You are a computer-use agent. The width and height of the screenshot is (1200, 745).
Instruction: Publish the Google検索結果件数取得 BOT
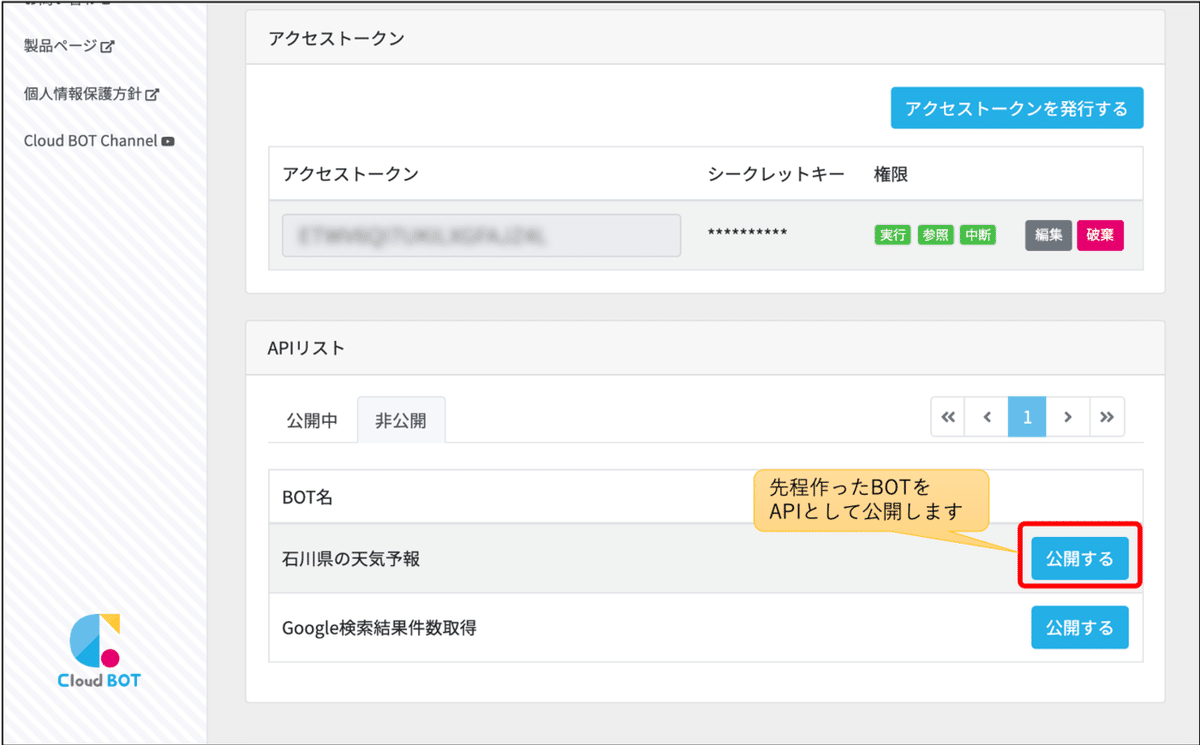tap(1079, 628)
